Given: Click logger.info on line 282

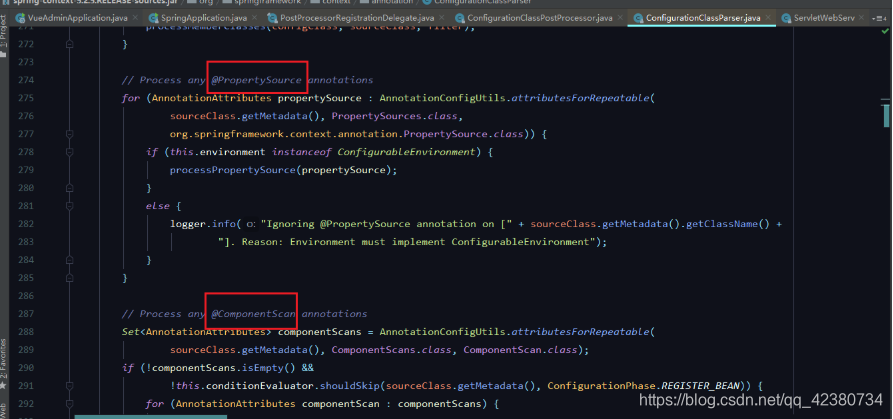Looking at the screenshot, I should click(x=203, y=224).
